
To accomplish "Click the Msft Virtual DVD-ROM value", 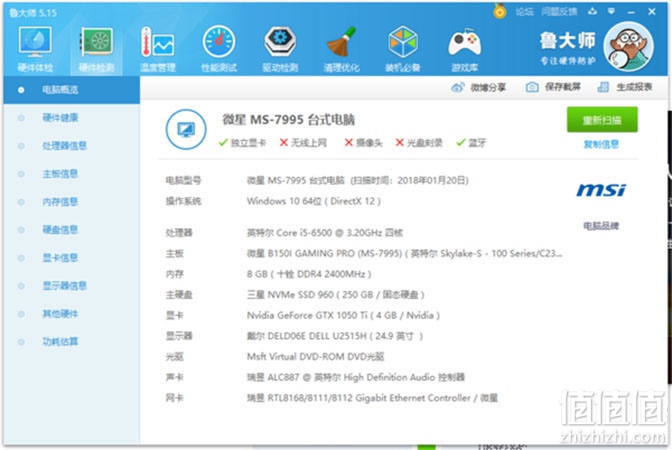I will 315,357.
